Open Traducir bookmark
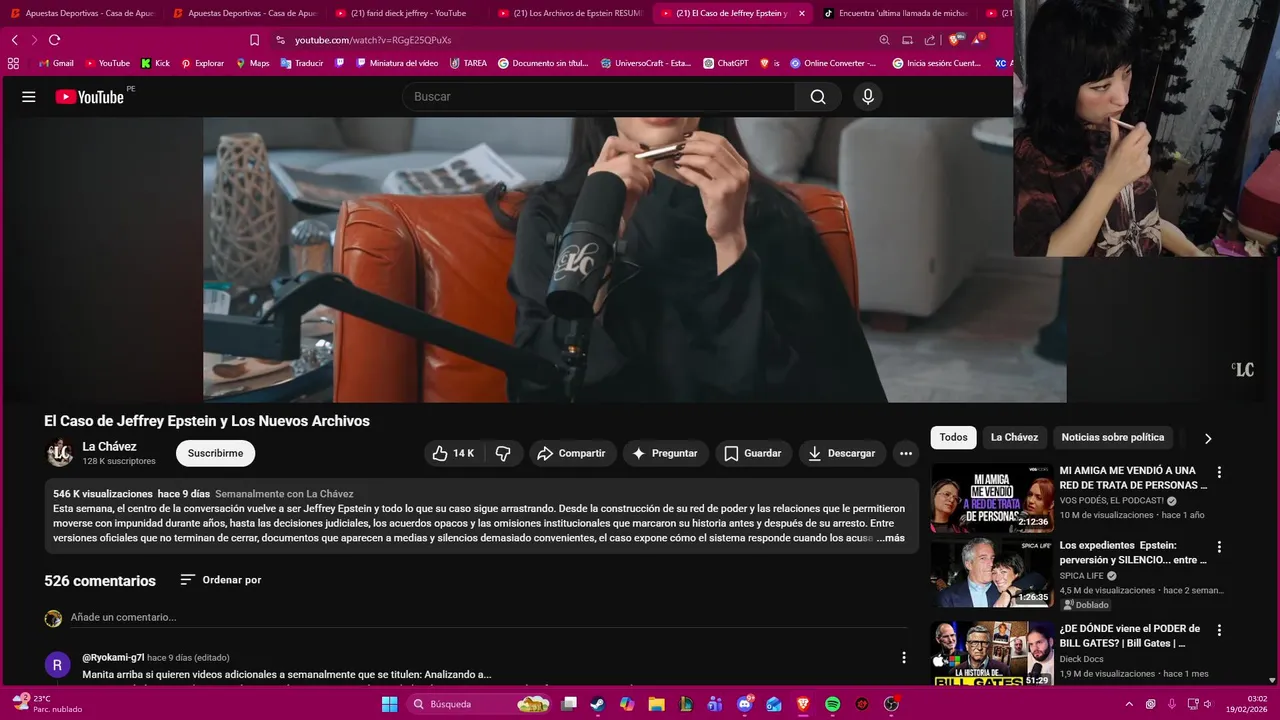Viewport: 1280px width, 720px height. tap(302, 63)
